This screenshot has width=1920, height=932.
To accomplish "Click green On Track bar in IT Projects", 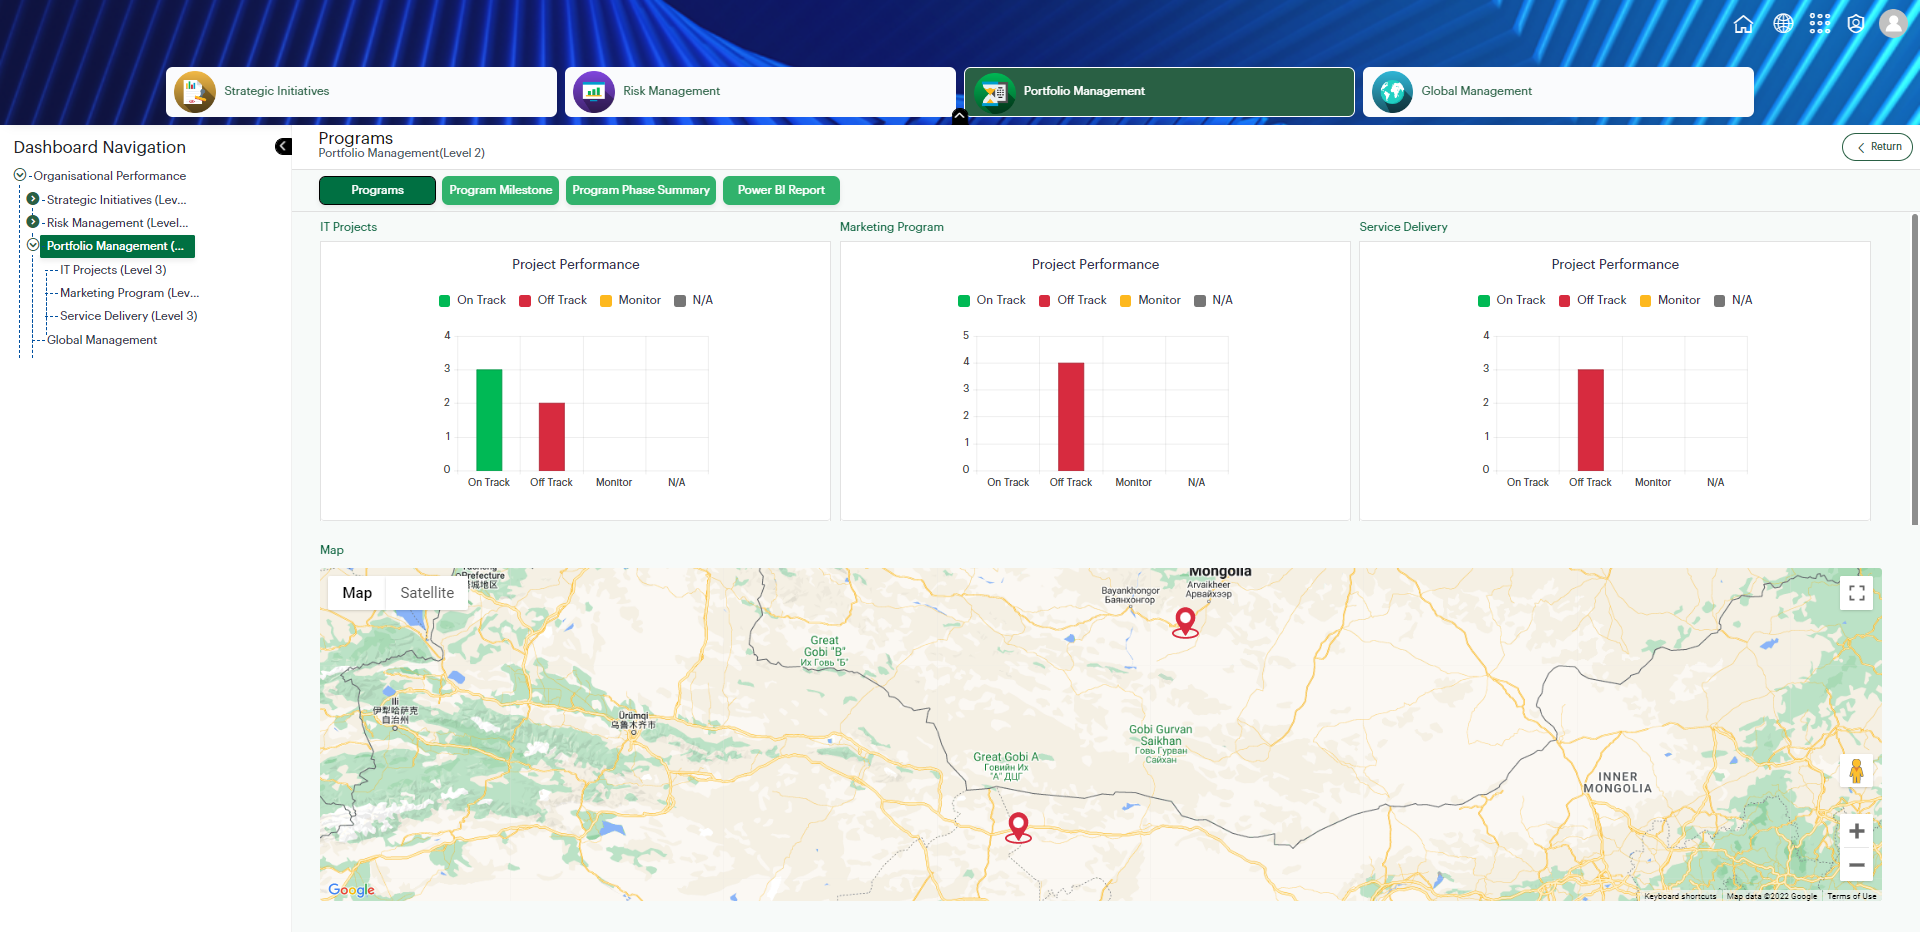I will pos(489,420).
